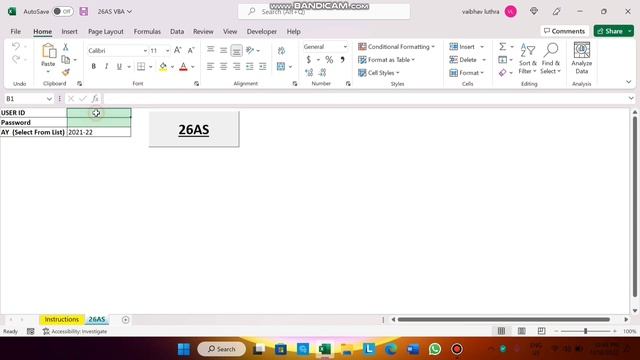Open the Calibri font name dropdown
This screenshot has height=360, width=640.
tap(145, 51)
